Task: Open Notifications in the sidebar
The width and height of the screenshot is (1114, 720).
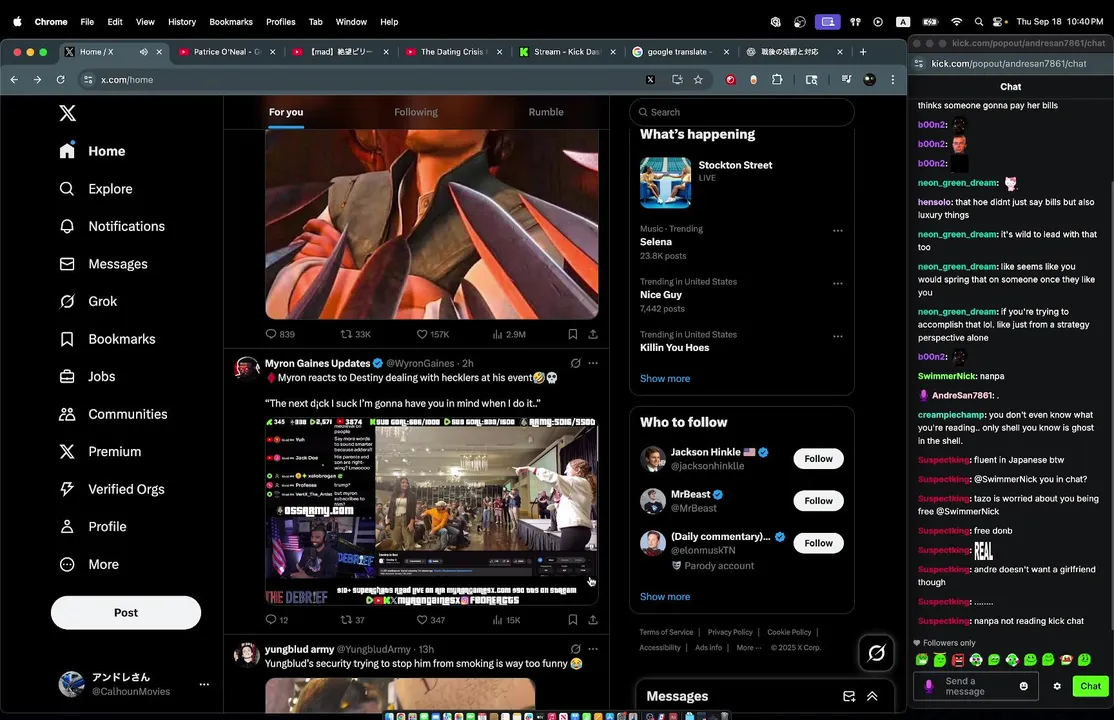Action: pos(112,226)
